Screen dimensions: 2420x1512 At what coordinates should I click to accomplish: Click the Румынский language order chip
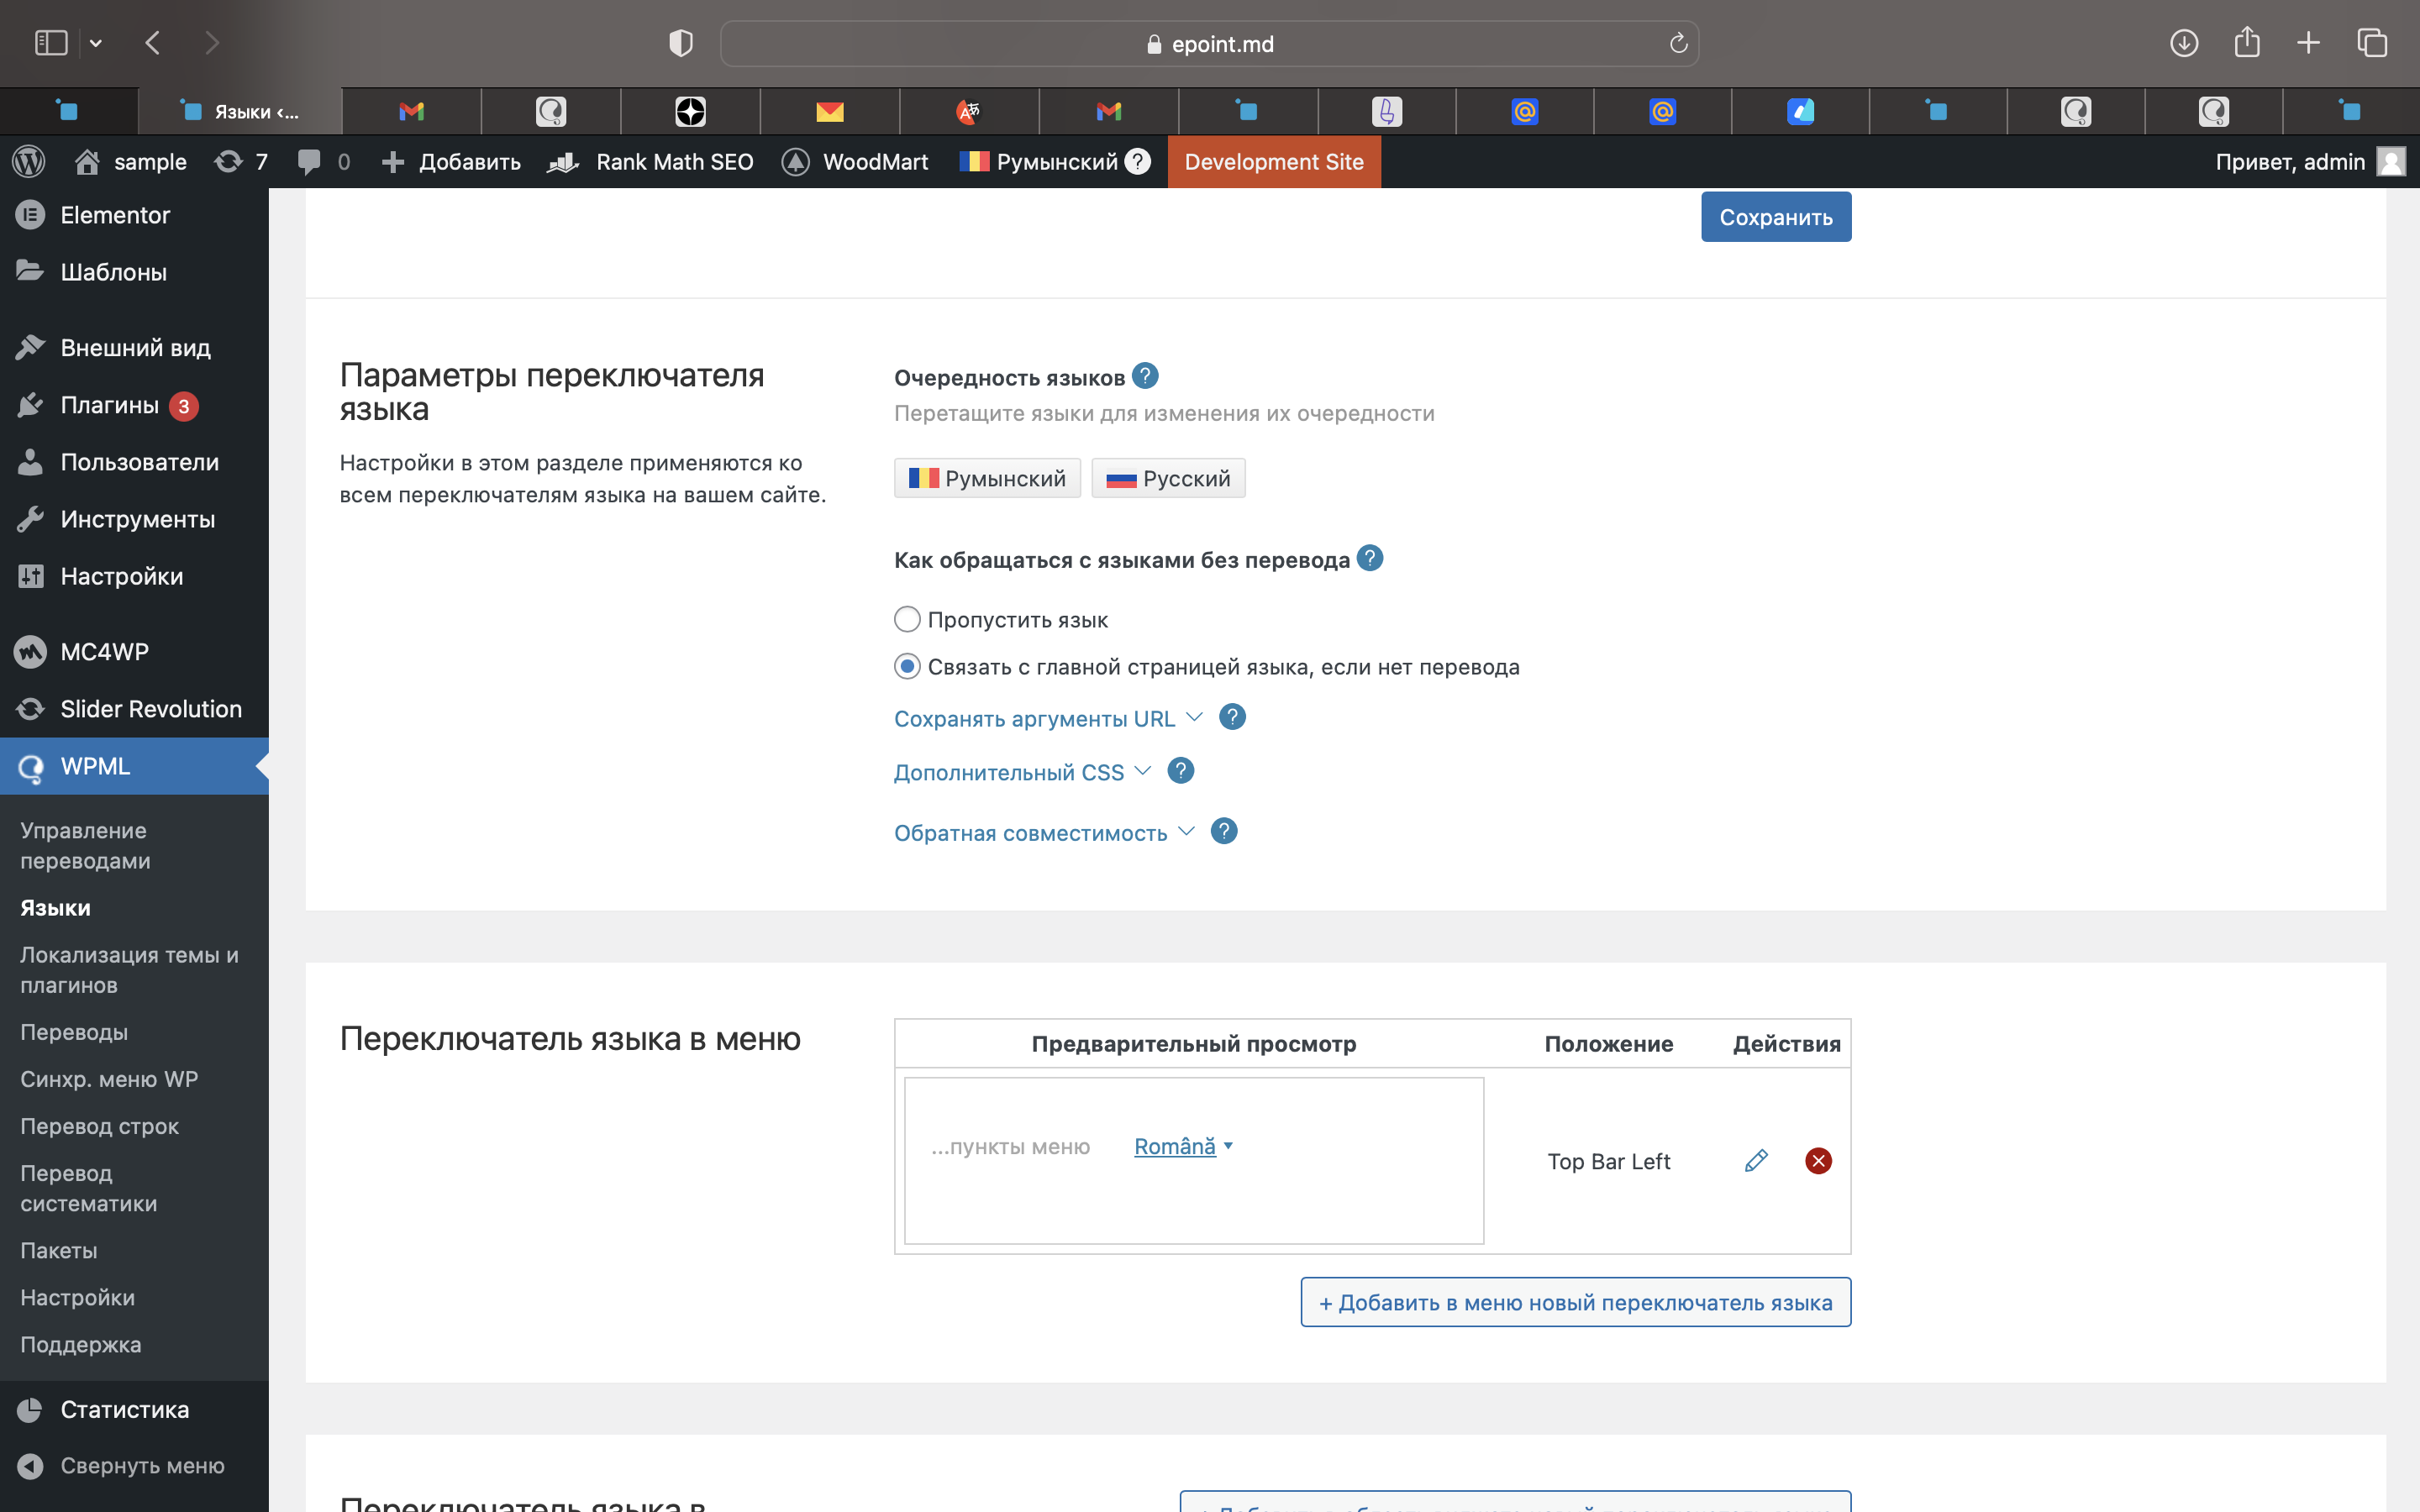click(x=987, y=478)
